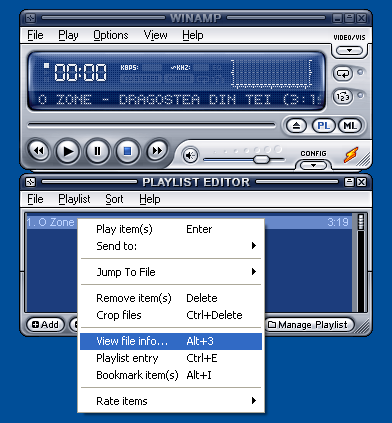This screenshot has width=392, height=423.
Task: Toggle the repeat button
Action: pos(342,73)
